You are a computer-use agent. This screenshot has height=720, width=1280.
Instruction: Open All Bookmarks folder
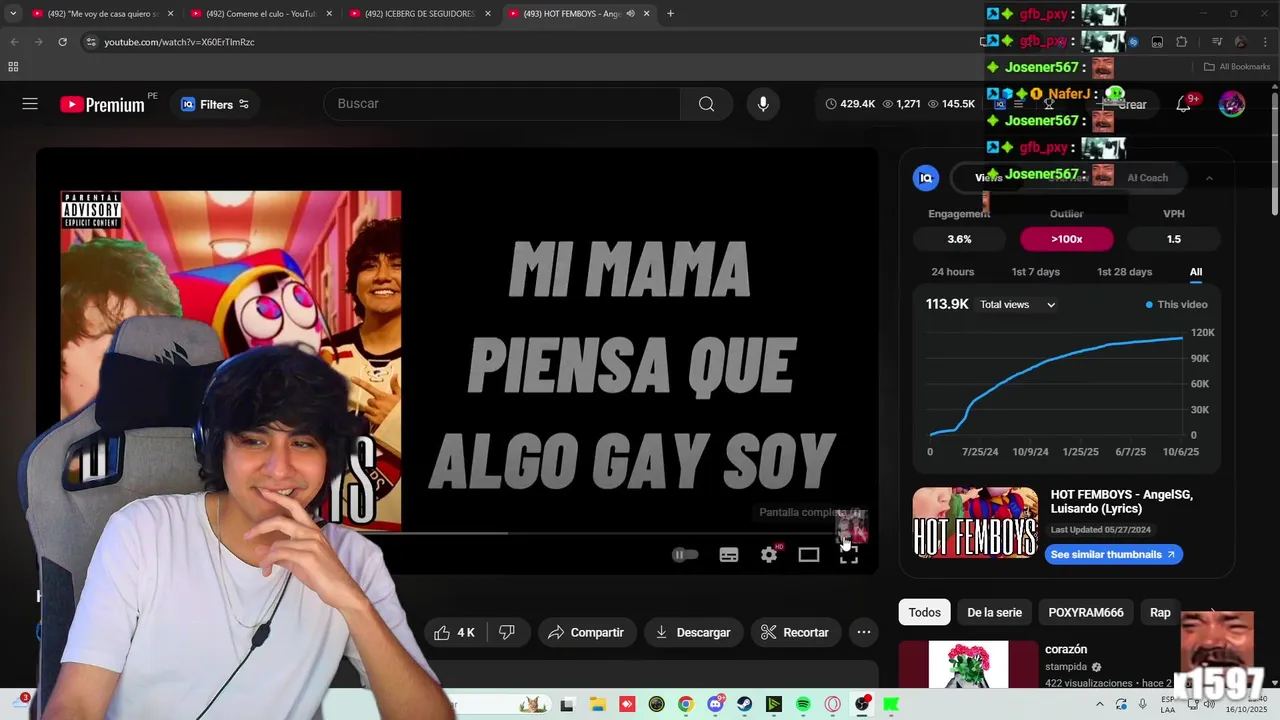click(x=1237, y=67)
